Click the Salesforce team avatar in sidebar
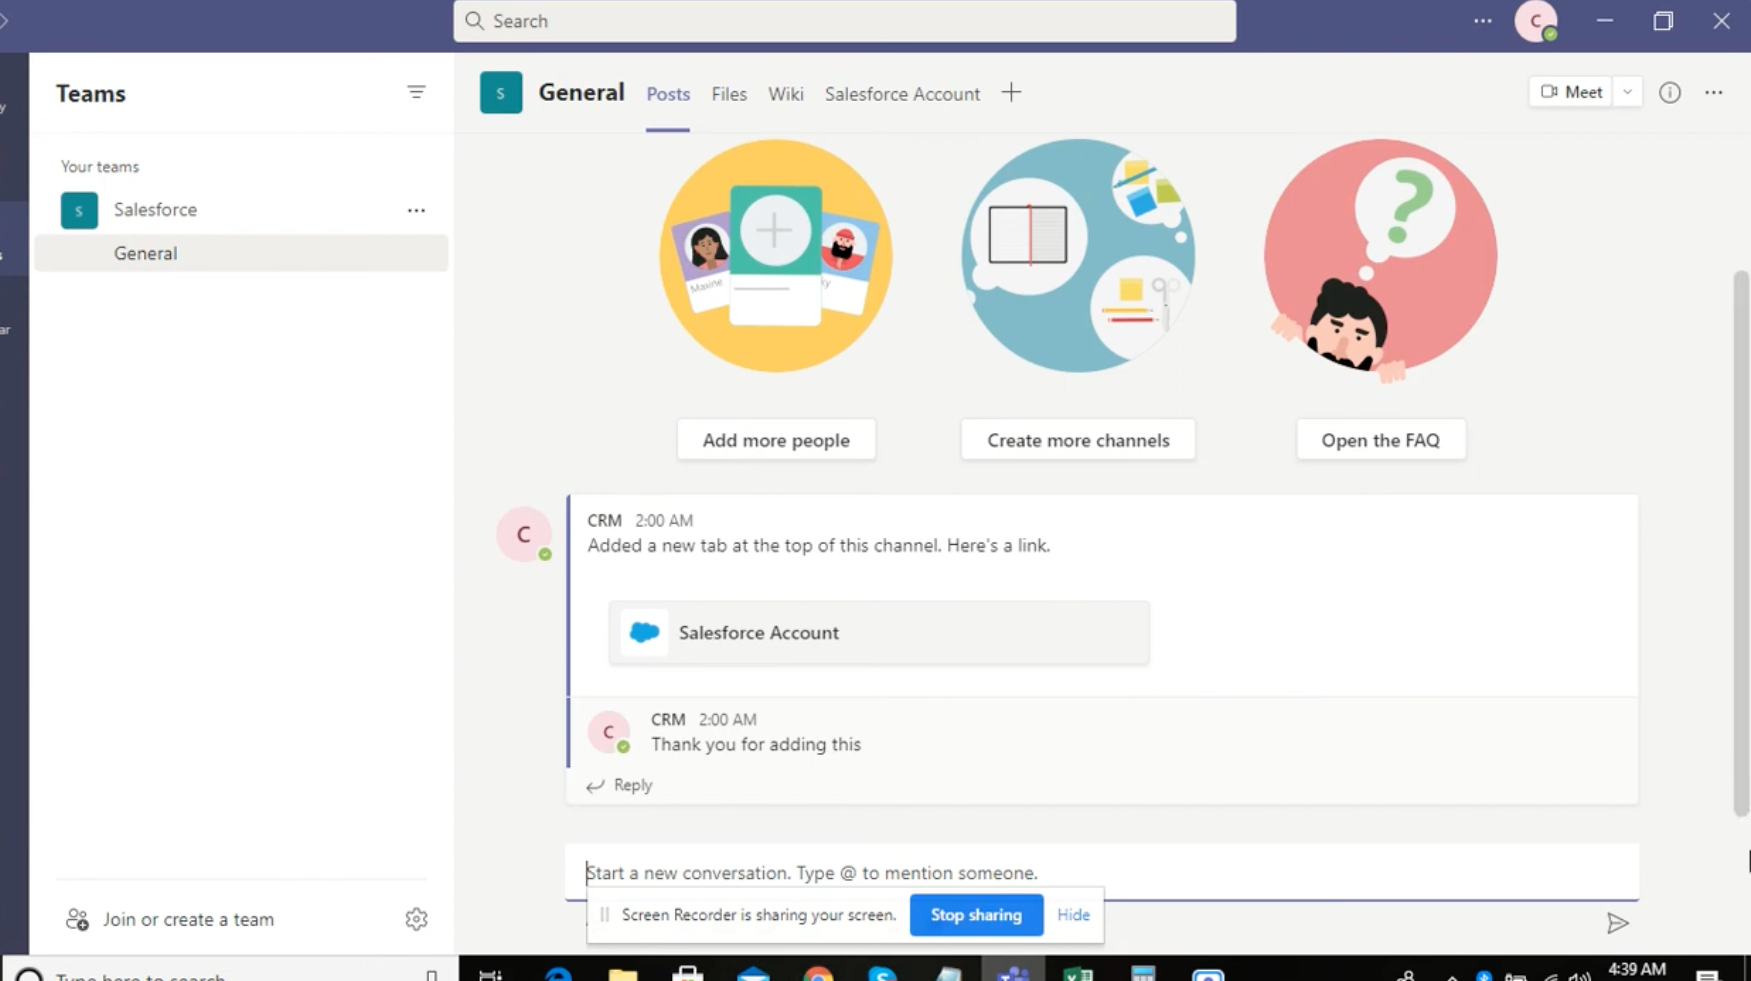Viewport: 1751px width, 981px height. point(79,210)
